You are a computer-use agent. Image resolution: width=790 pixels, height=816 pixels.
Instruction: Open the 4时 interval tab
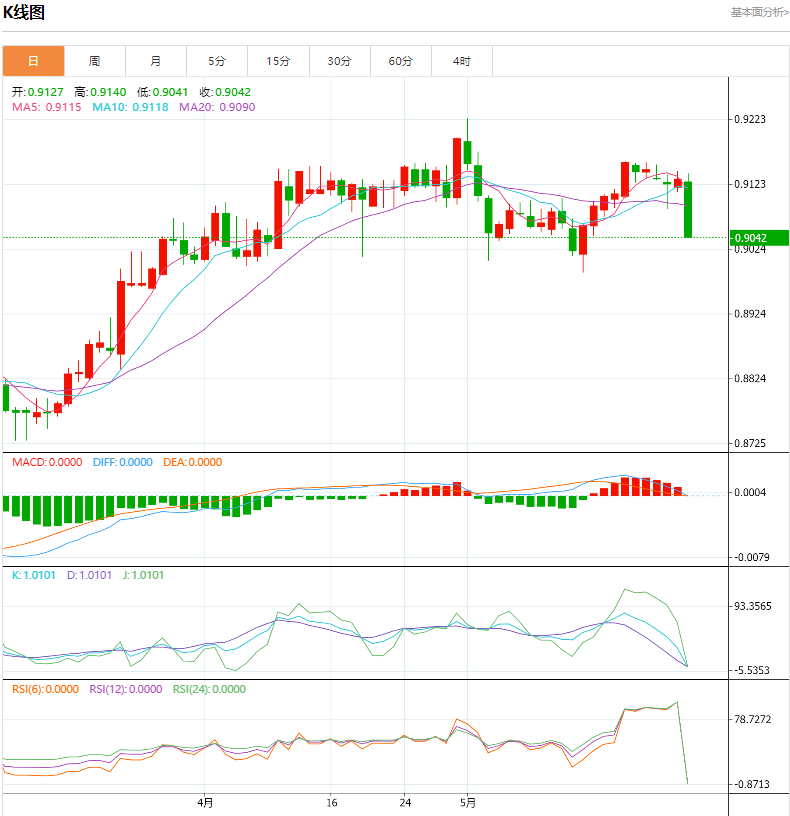[x=461, y=61]
